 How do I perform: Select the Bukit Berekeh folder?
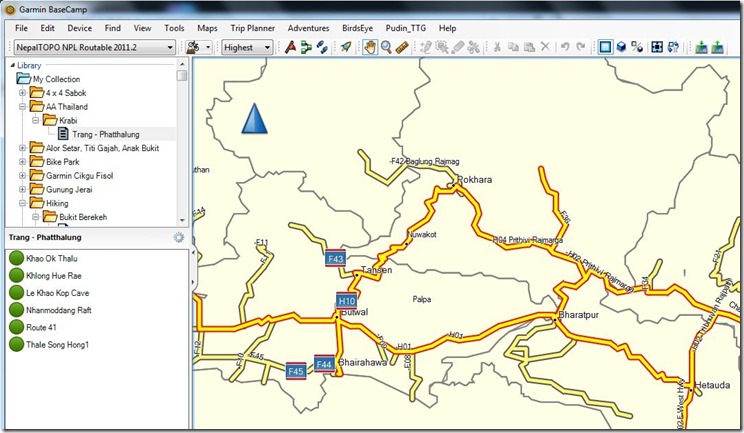click(83, 217)
